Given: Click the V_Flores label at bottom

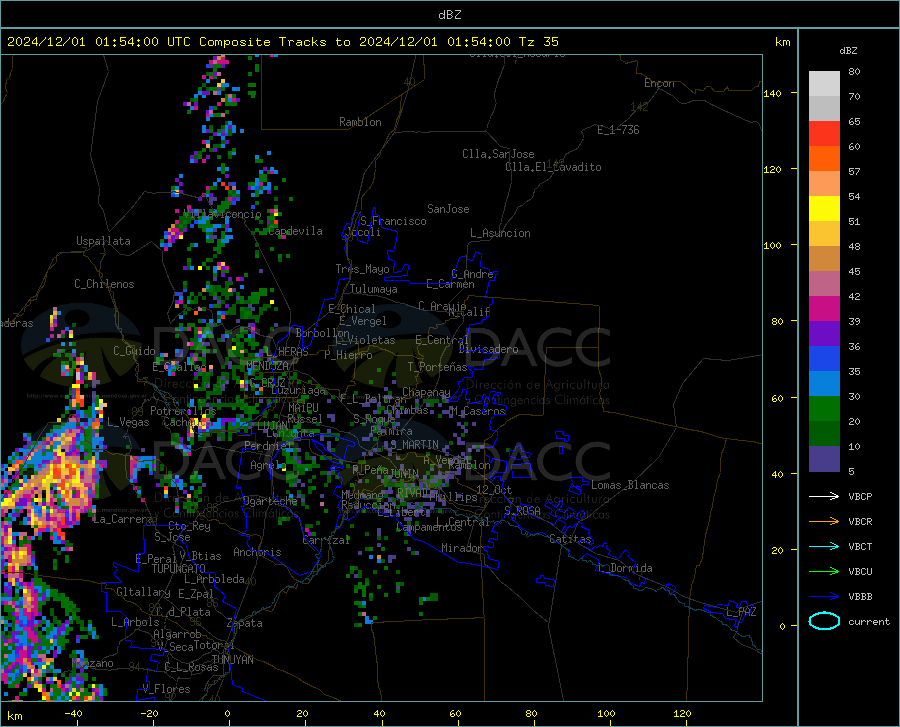Looking at the screenshot, I should coord(166,689).
